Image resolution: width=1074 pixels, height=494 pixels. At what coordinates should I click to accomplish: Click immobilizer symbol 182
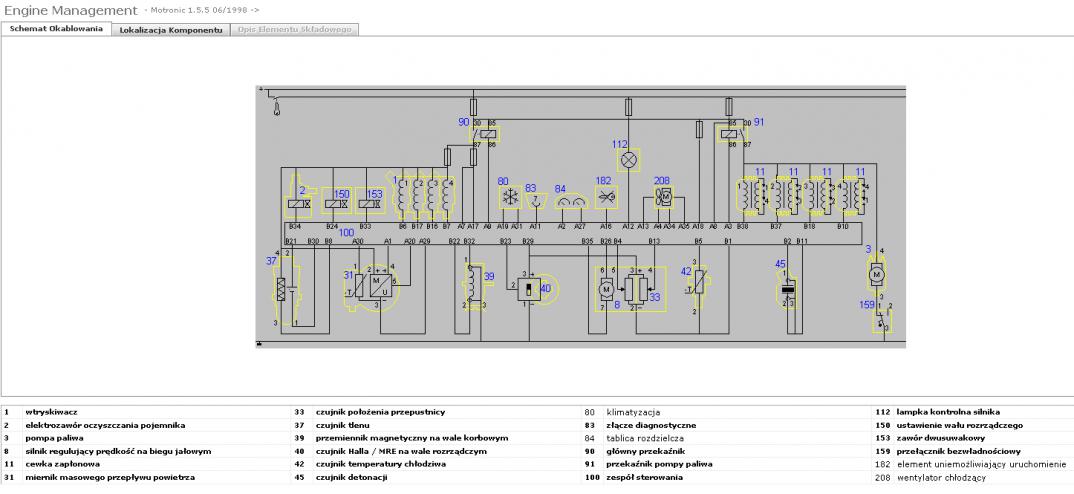pos(605,198)
